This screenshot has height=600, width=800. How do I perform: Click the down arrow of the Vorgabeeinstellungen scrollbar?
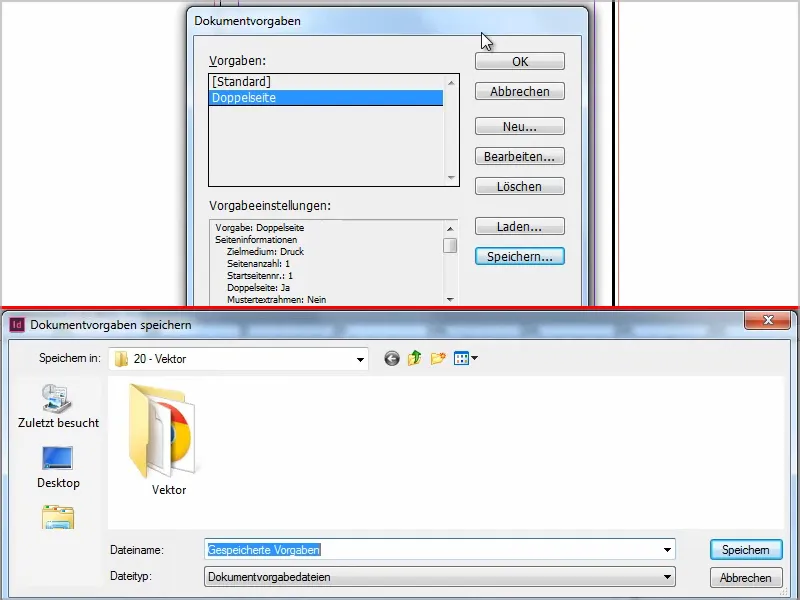click(450, 299)
